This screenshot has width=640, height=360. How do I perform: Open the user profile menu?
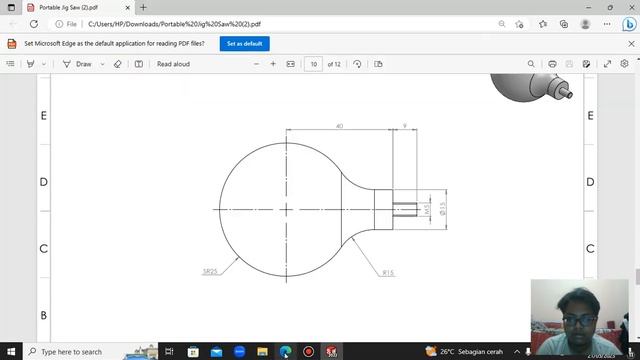[585, 24]
